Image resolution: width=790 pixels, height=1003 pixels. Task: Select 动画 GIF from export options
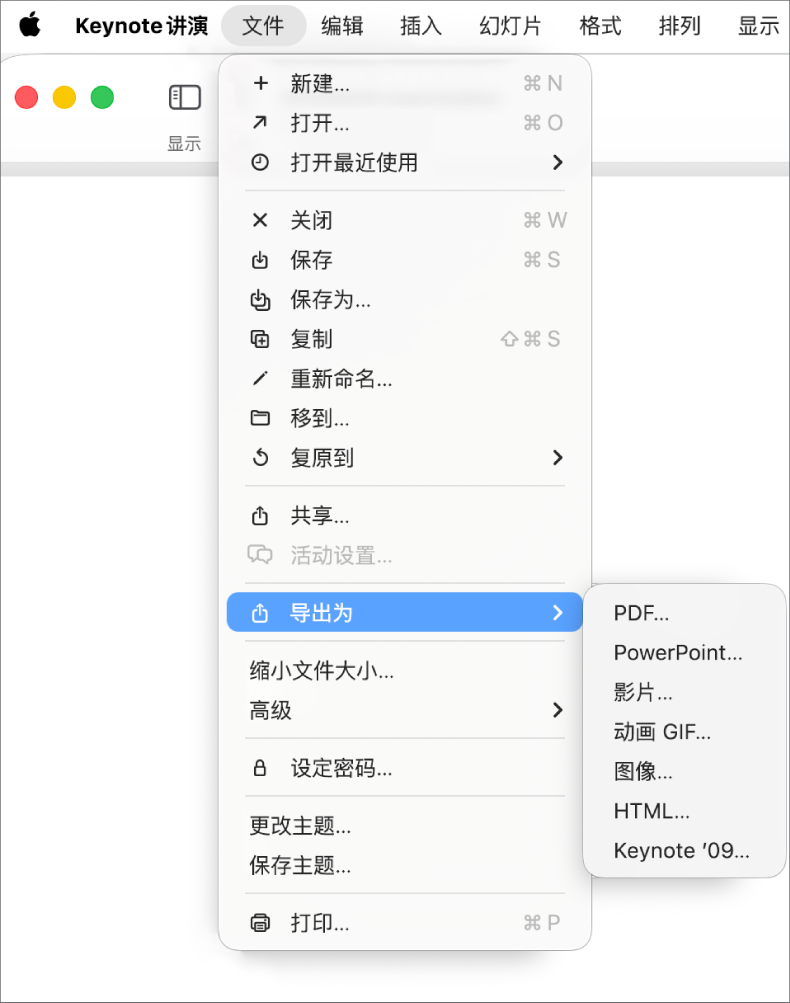pyautogui.click(x=662, y=731)
